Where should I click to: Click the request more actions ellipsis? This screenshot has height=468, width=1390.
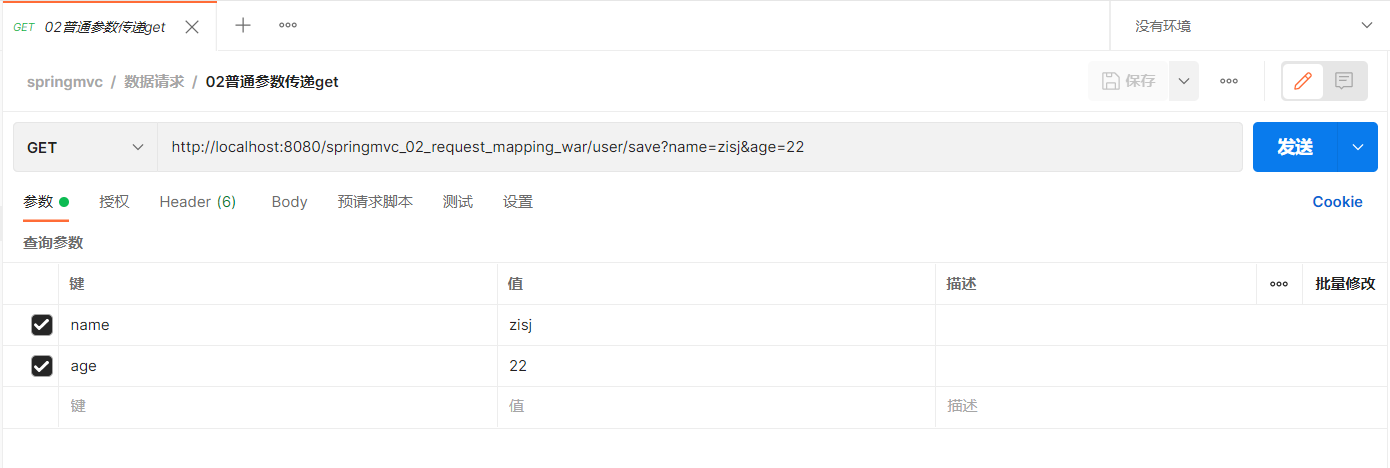point(1229,81)
